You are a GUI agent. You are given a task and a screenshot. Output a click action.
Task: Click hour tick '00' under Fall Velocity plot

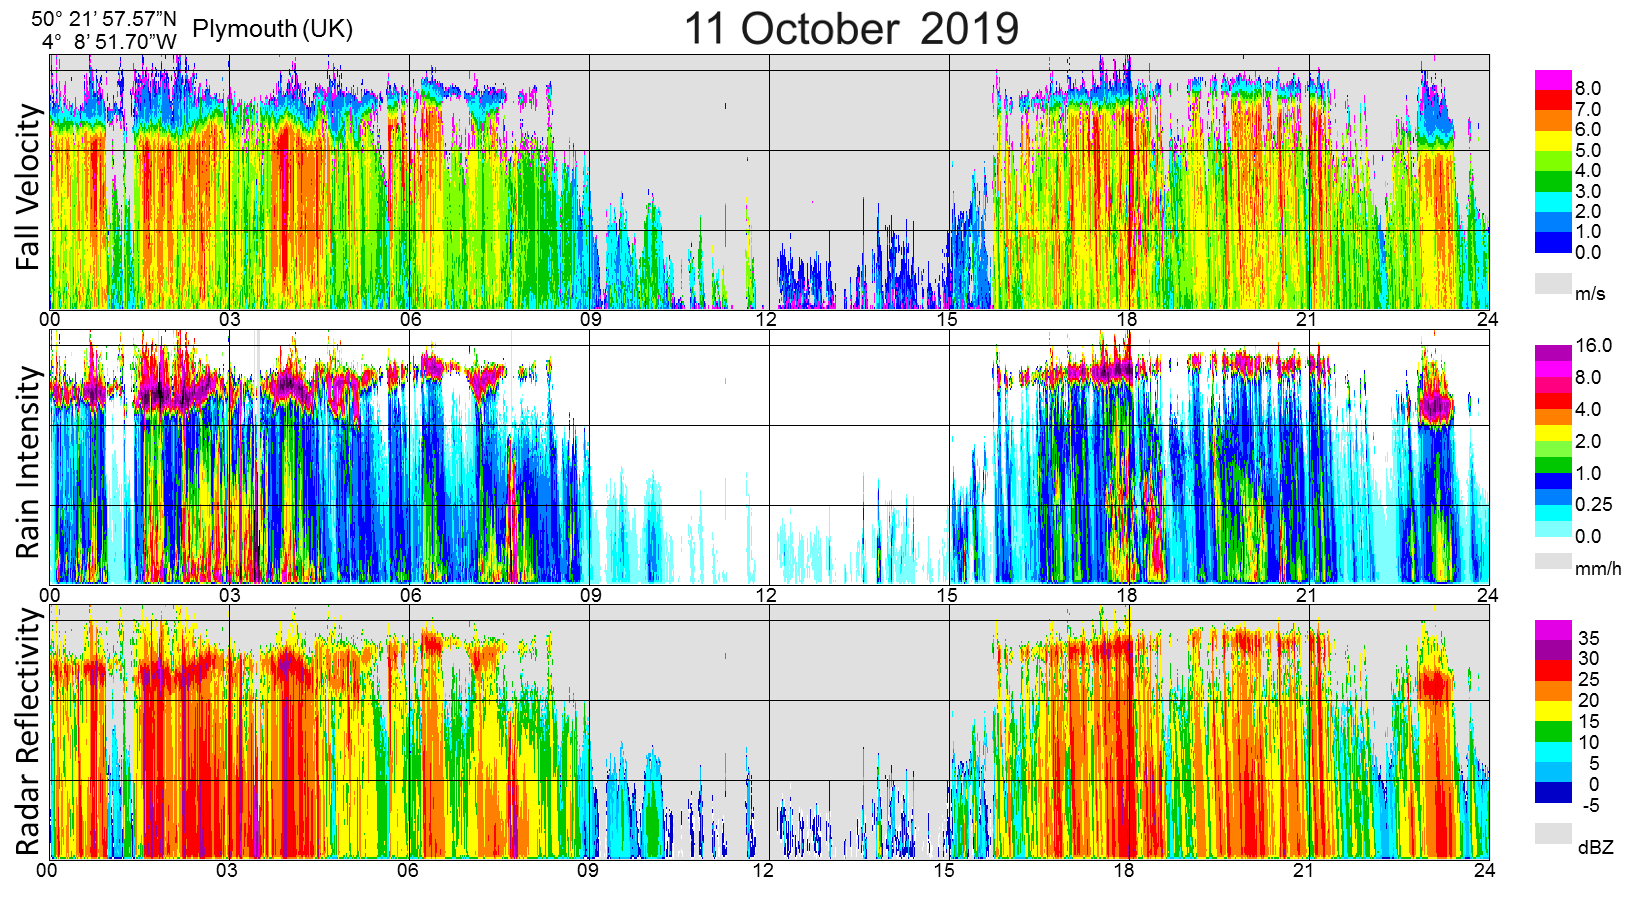[x=50, y=320]
